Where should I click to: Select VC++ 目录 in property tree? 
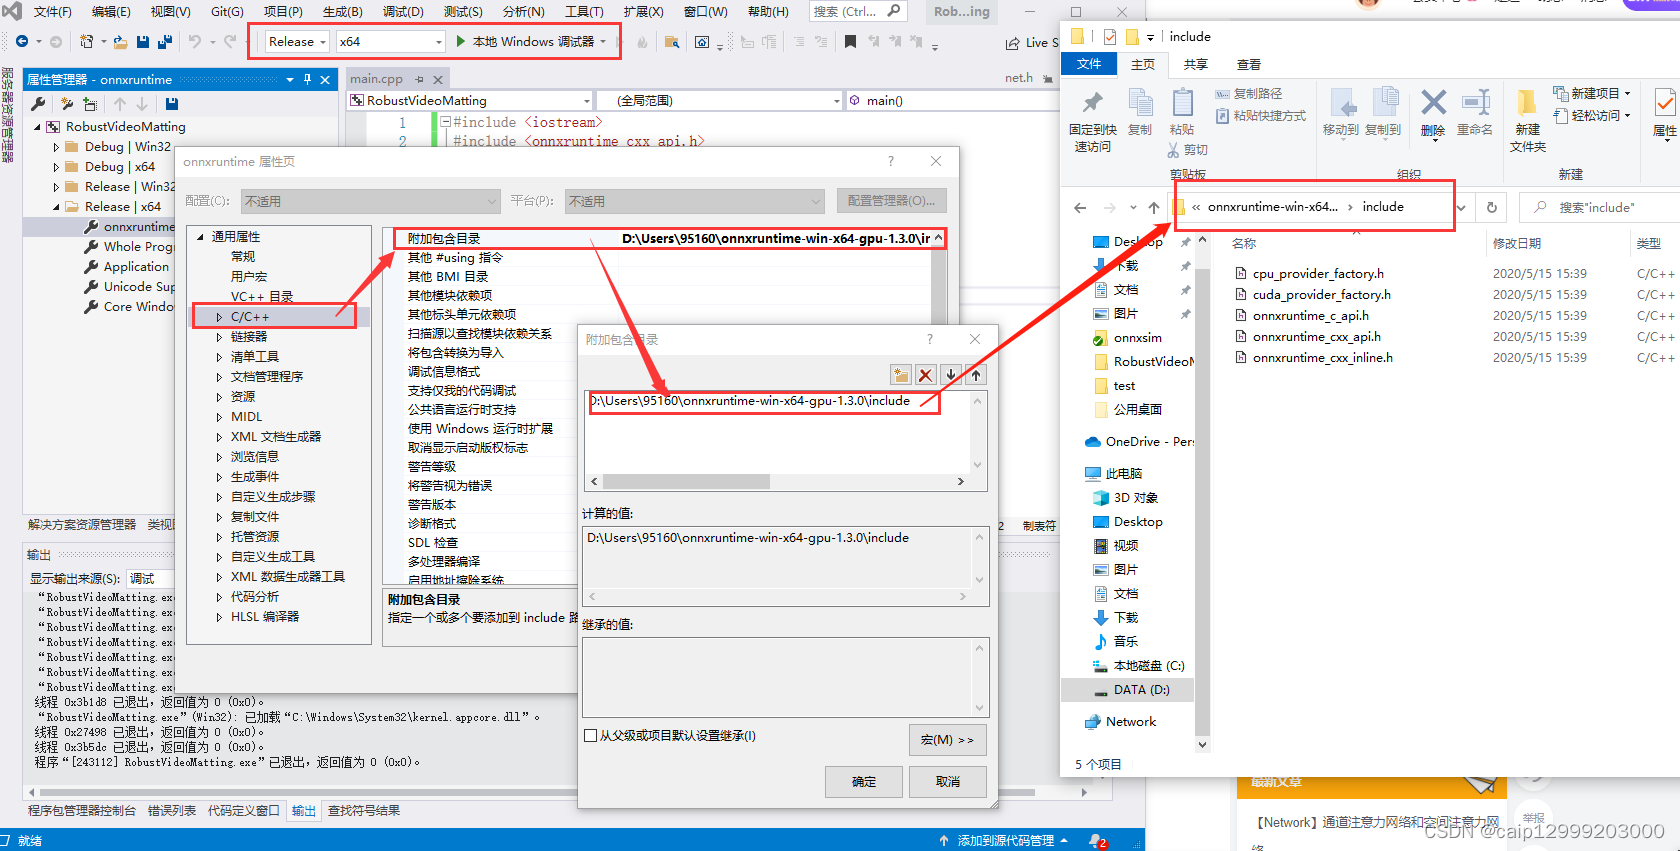[x=262, y=297]
